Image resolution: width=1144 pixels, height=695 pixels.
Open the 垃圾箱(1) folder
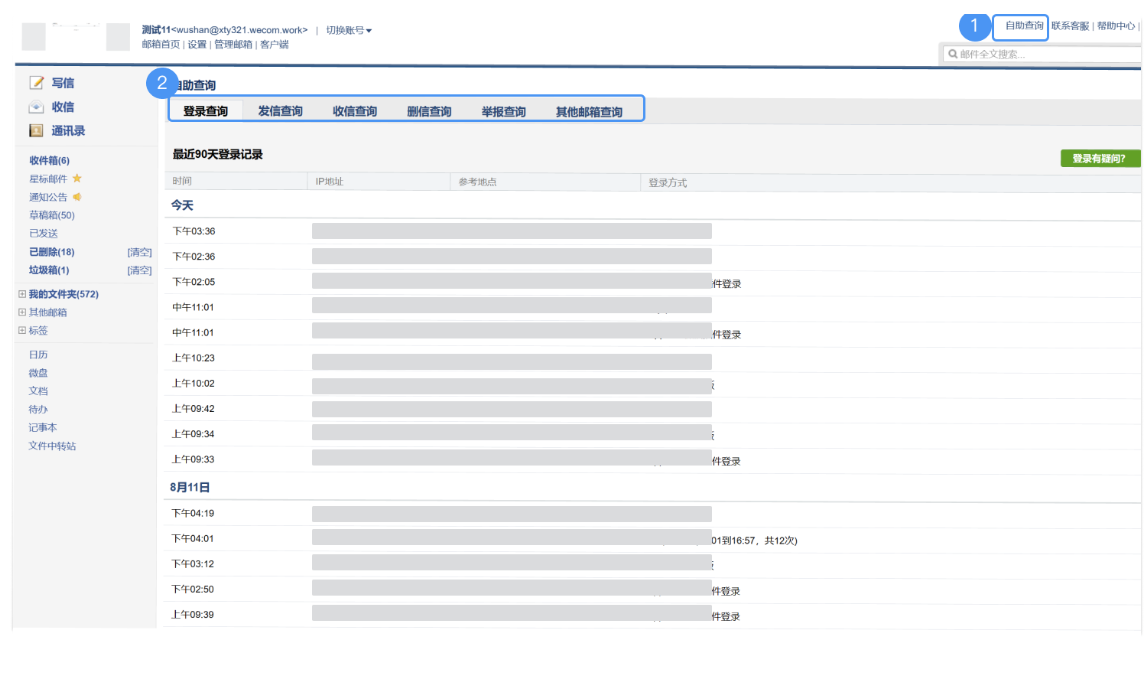click(49, 270)
